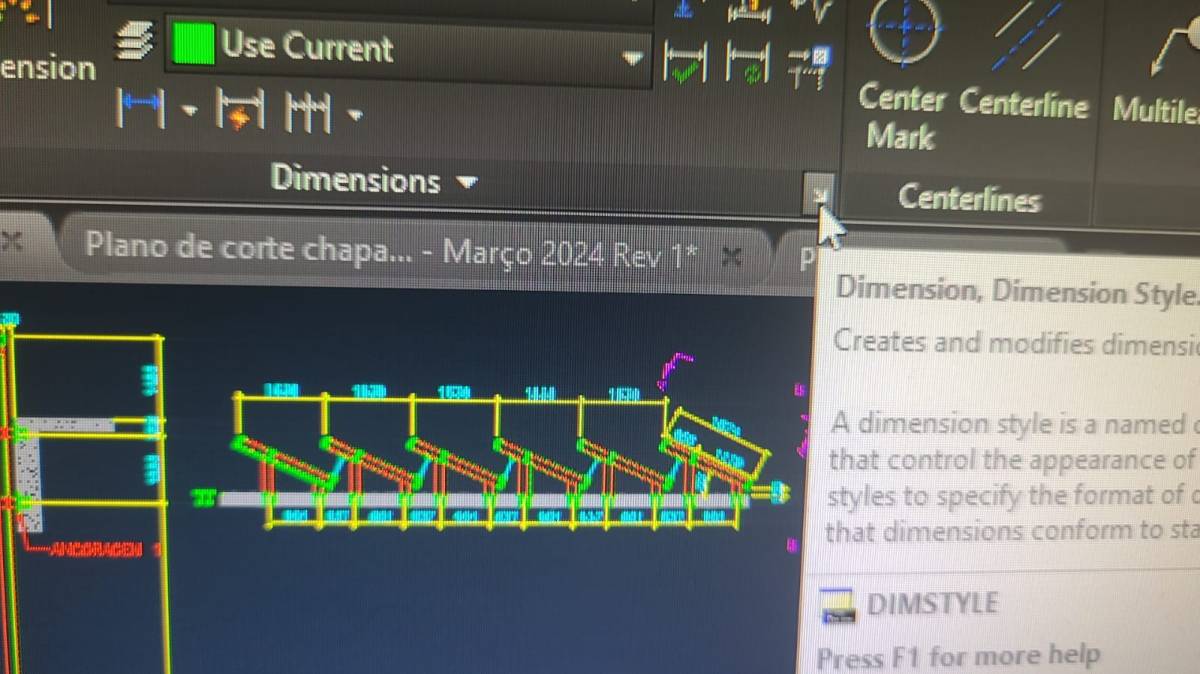Click the DIMSTYLE command icon in the tooltip

tap(838, 606)
